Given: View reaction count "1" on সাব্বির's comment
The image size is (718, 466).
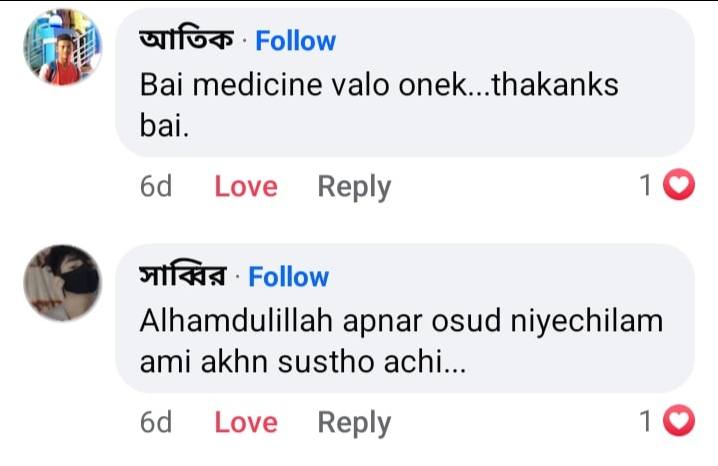Looking at the screenshot, I should (646, 422).
